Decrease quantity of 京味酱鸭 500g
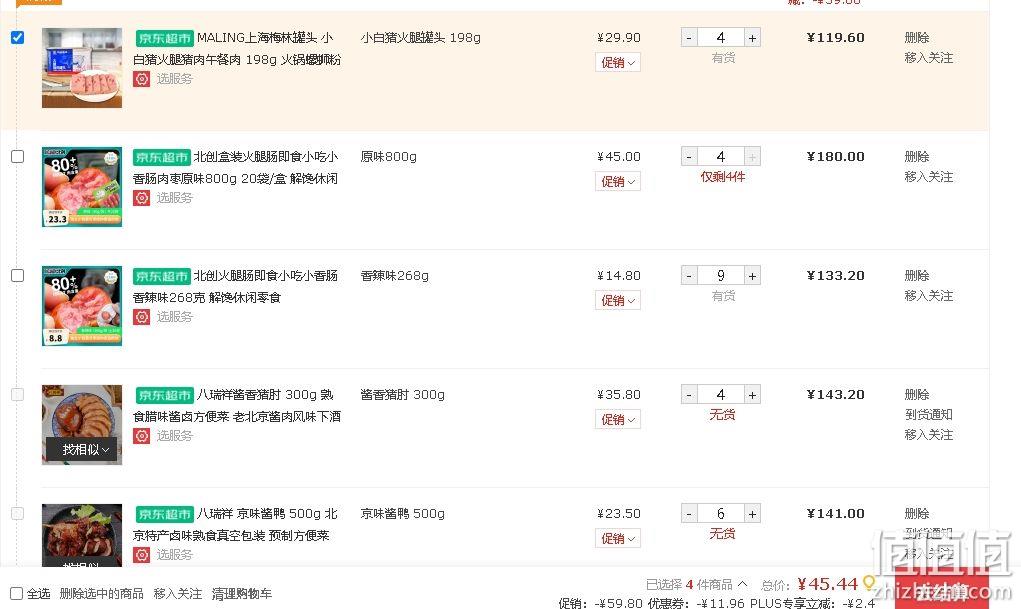Image resolution: width=1021 pixels, height=609 pixels. coord(689,514)
